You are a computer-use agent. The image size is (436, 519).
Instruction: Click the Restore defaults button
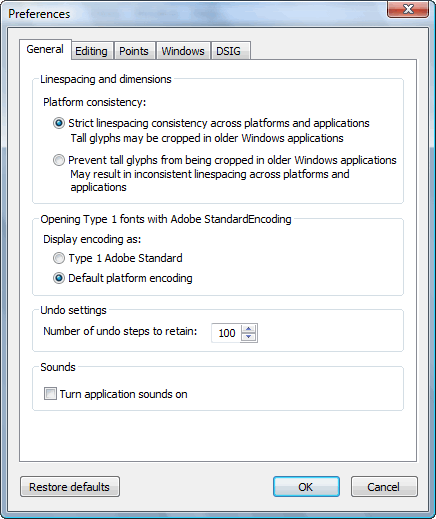70,487
